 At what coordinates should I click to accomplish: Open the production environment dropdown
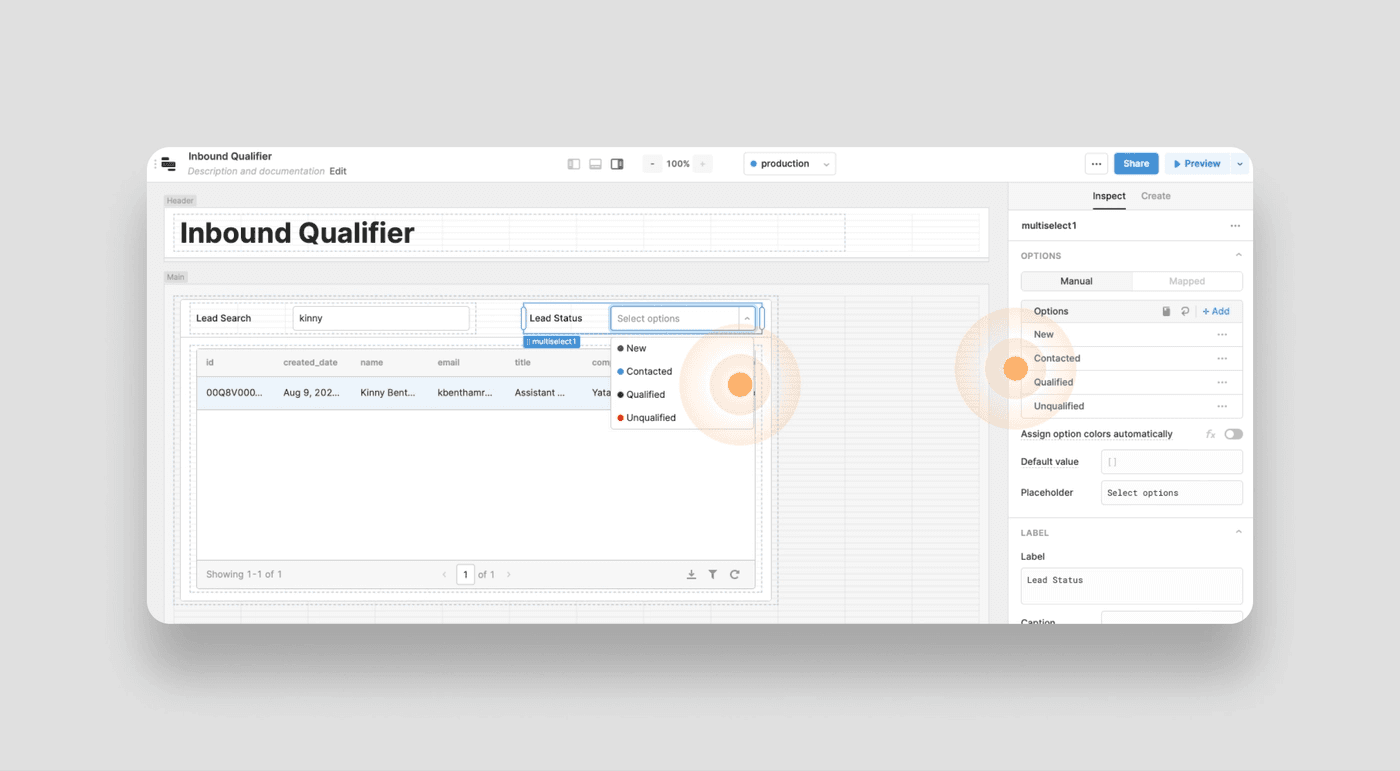pyautogui.click(x=789, y=164)
